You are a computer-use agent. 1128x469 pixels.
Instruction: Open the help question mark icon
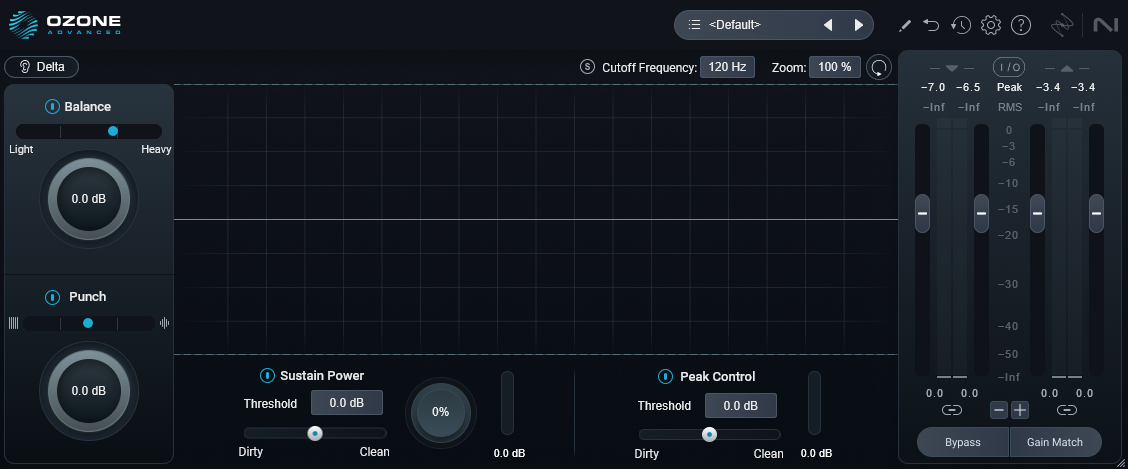(x=1021, y=25)
